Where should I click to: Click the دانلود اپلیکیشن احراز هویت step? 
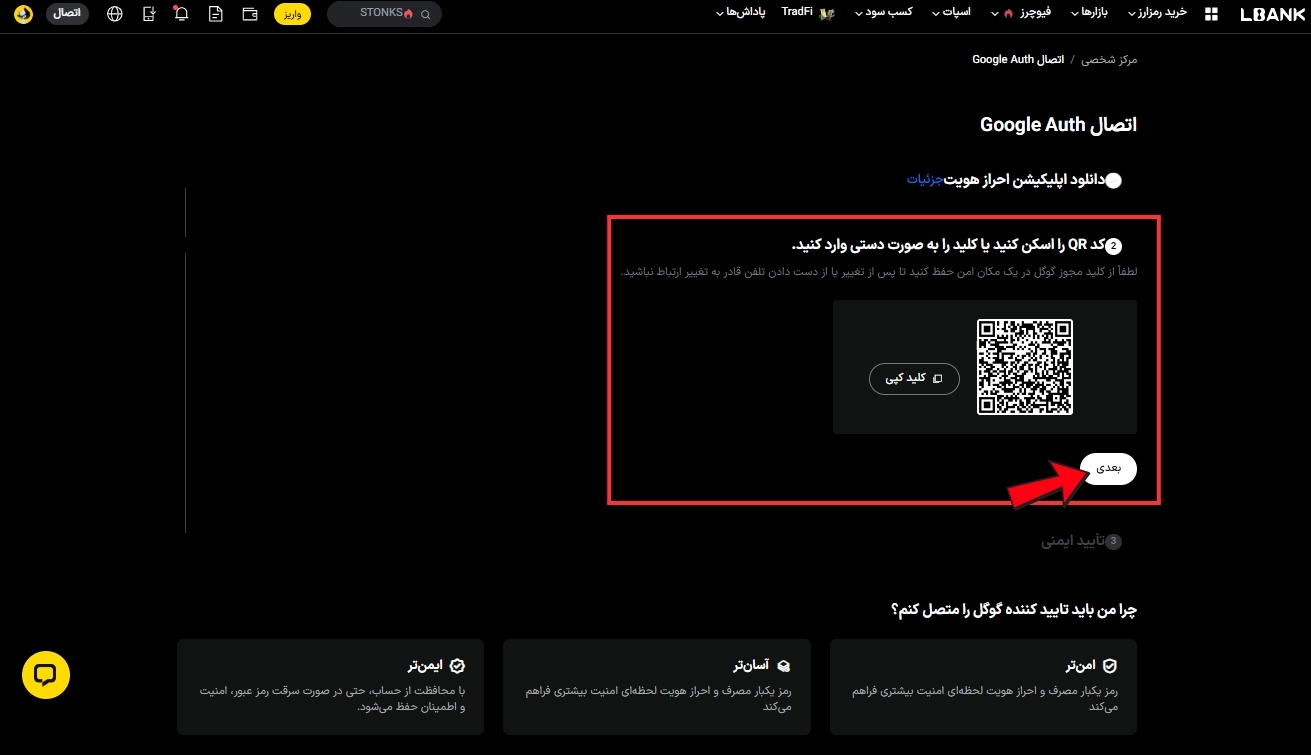coord(1024,179)
